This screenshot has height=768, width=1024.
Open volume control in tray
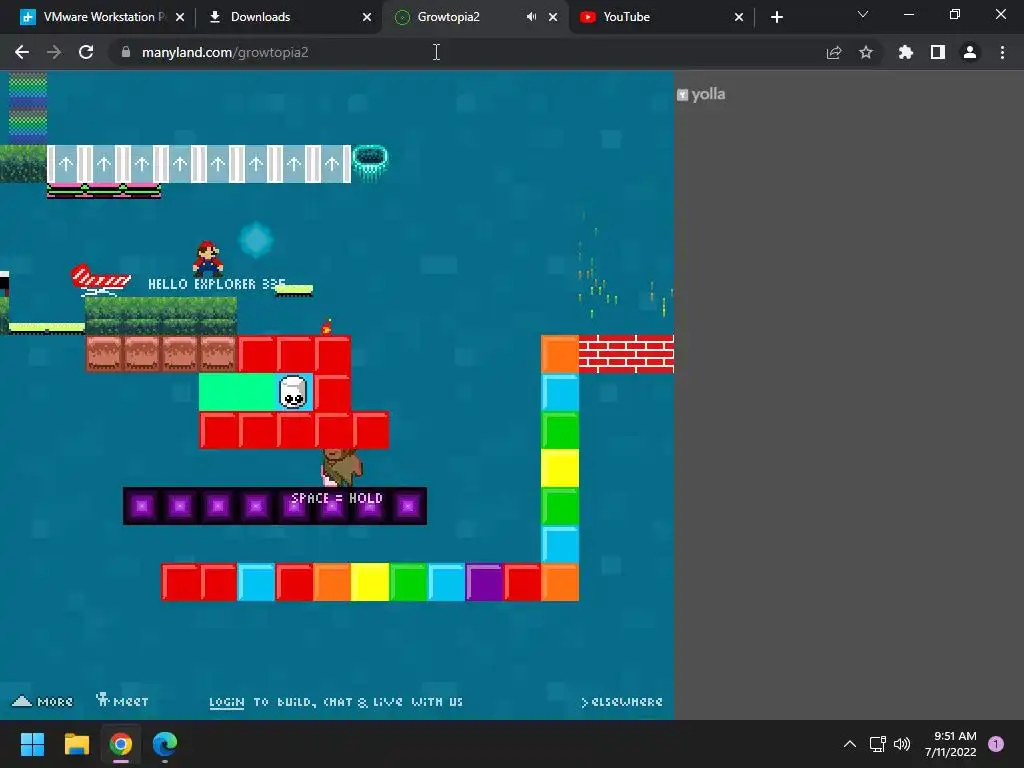[x=902, y=744]
